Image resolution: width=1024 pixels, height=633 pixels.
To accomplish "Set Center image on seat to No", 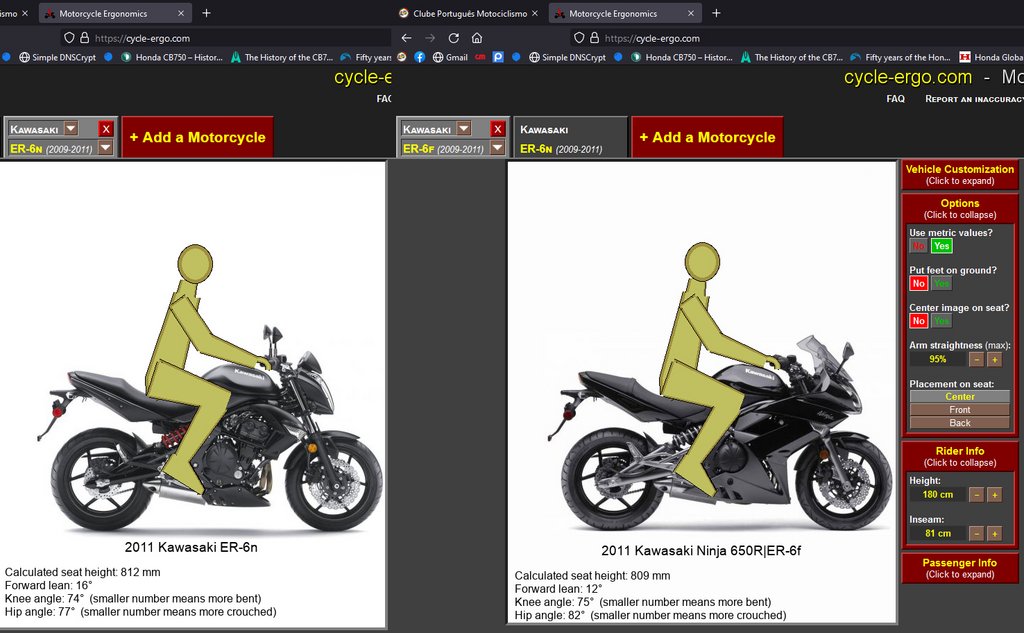I will click(919, 321).
